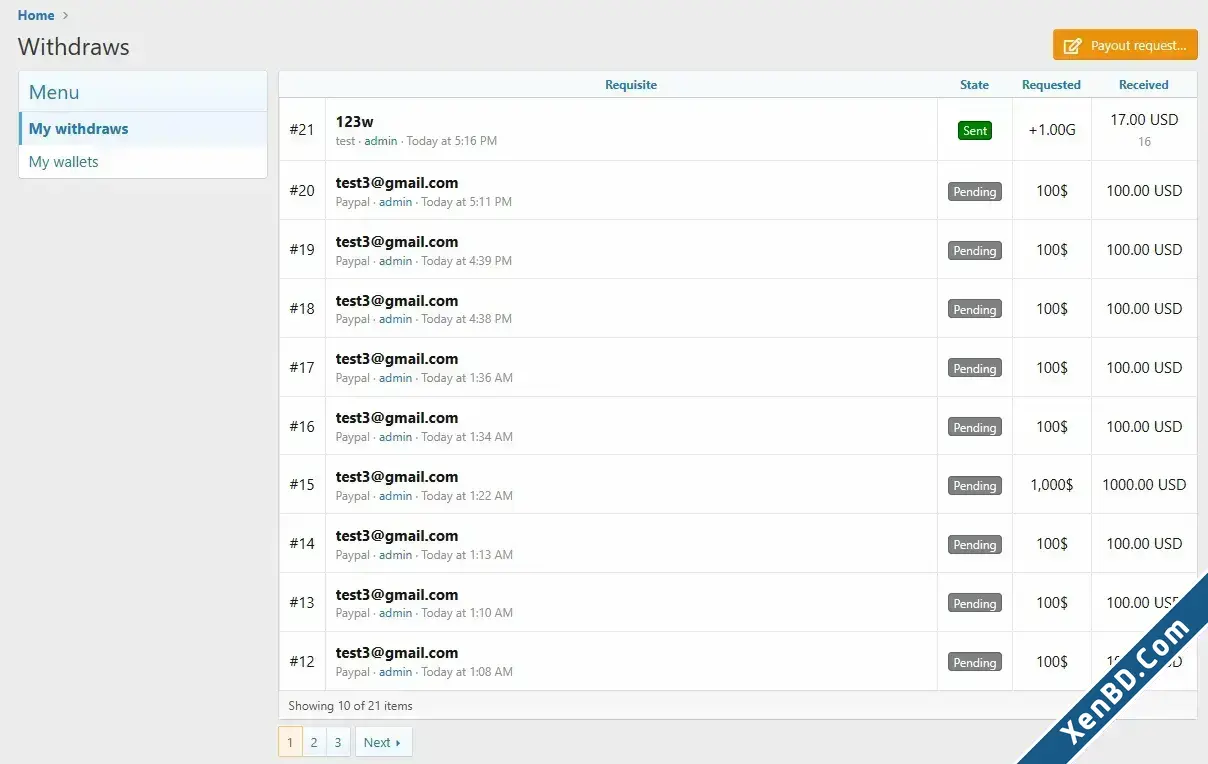Click the Received column header
The image size is (1208, 764).
[x=1144, y=85]
